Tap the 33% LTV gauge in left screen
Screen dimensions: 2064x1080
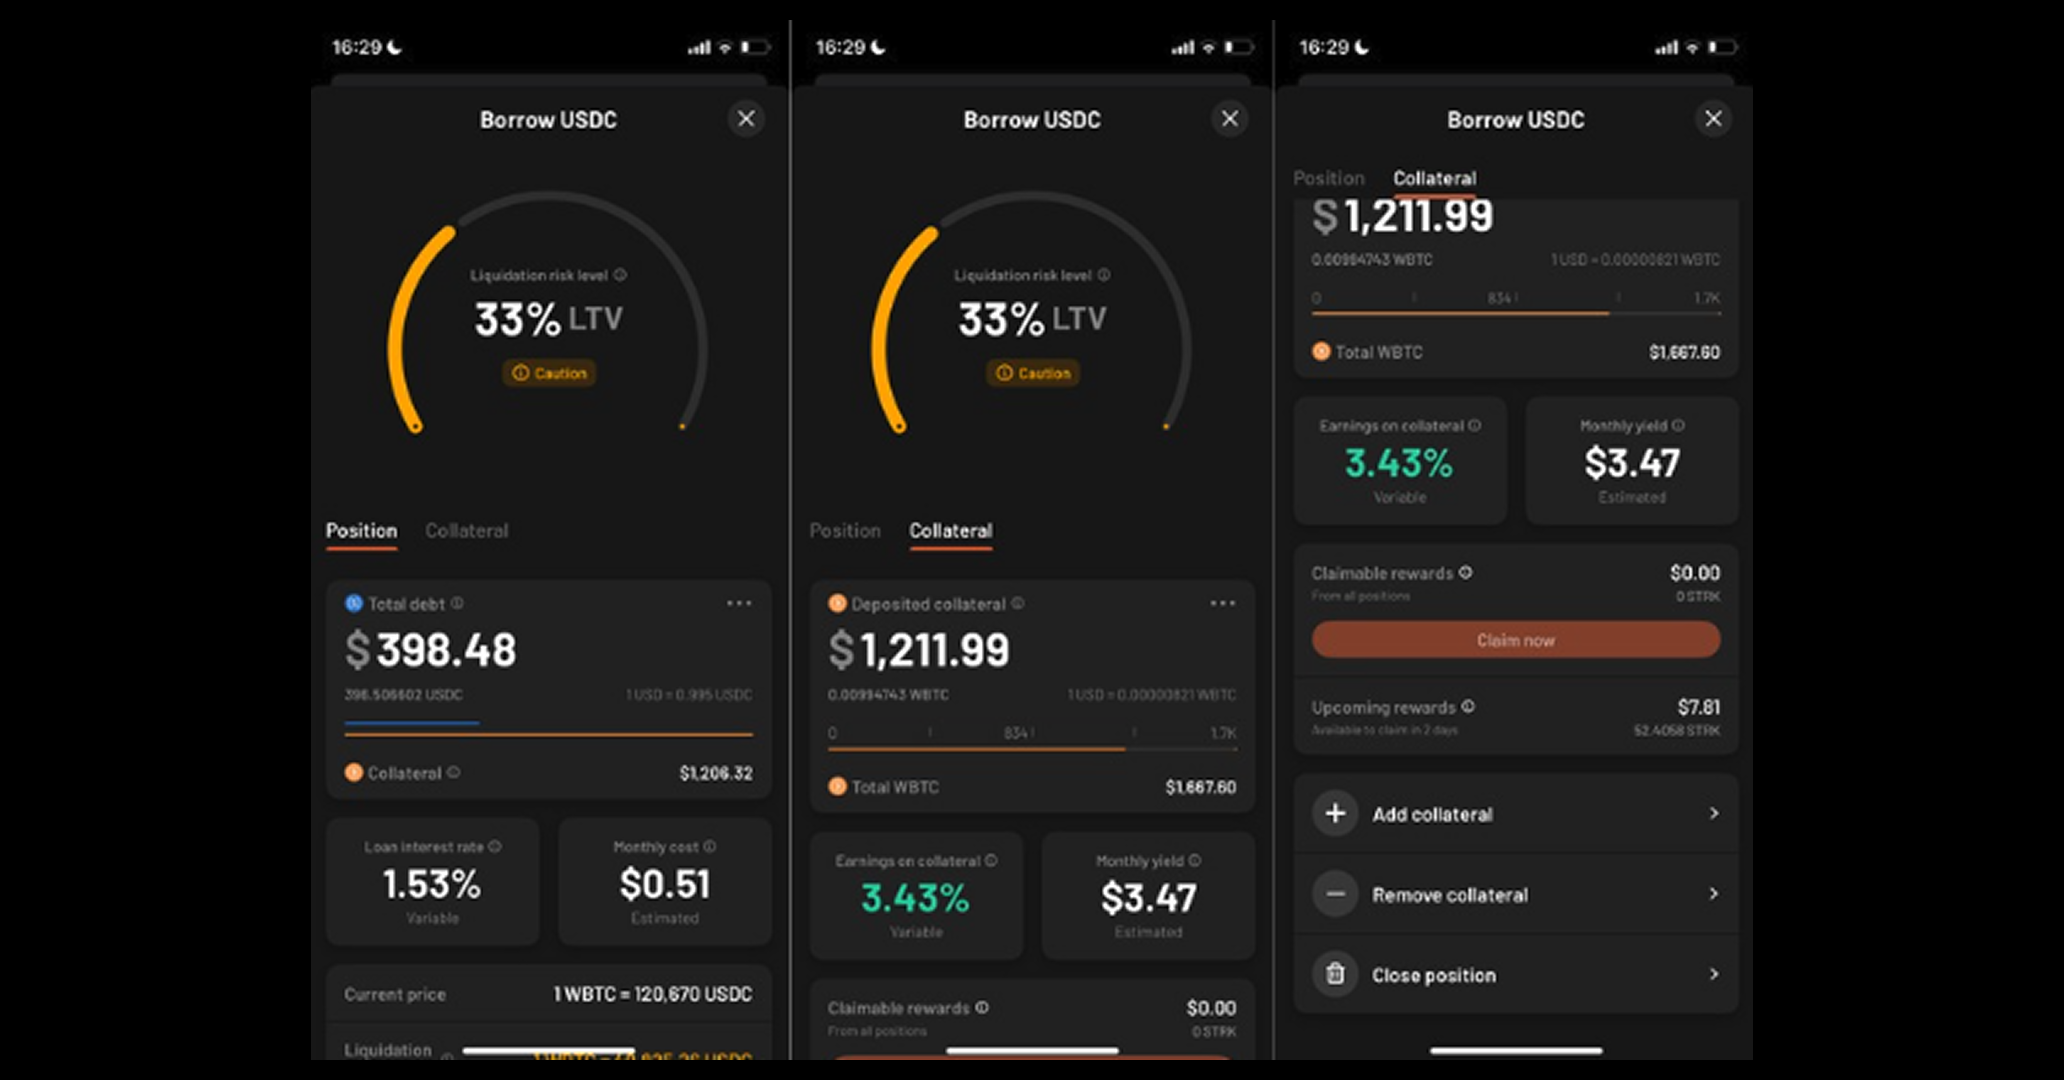coord(548,313)
